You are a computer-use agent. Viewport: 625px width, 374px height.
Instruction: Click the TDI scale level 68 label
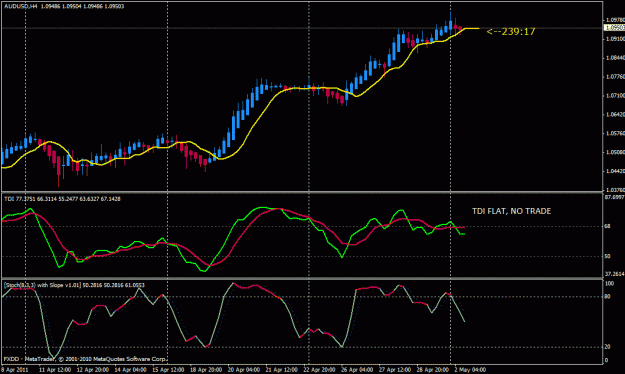608,226
